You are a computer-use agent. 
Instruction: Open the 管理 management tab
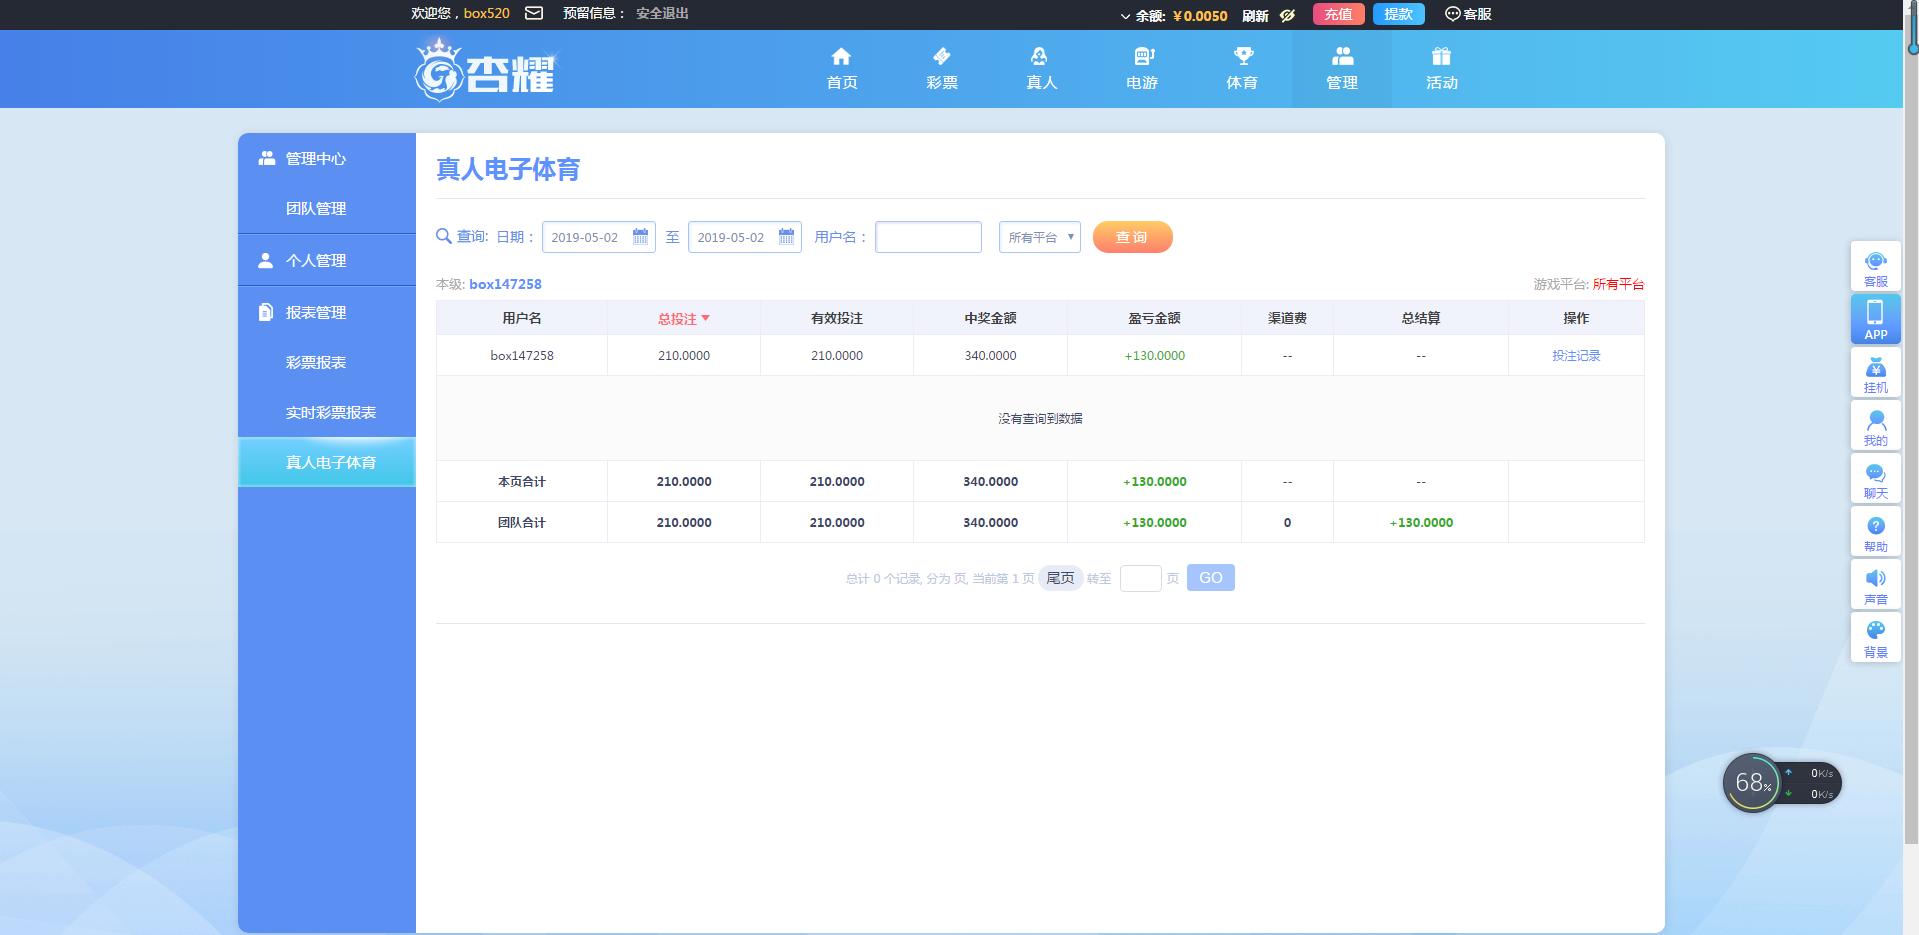pyautogui.click(x=1342, y=69)
